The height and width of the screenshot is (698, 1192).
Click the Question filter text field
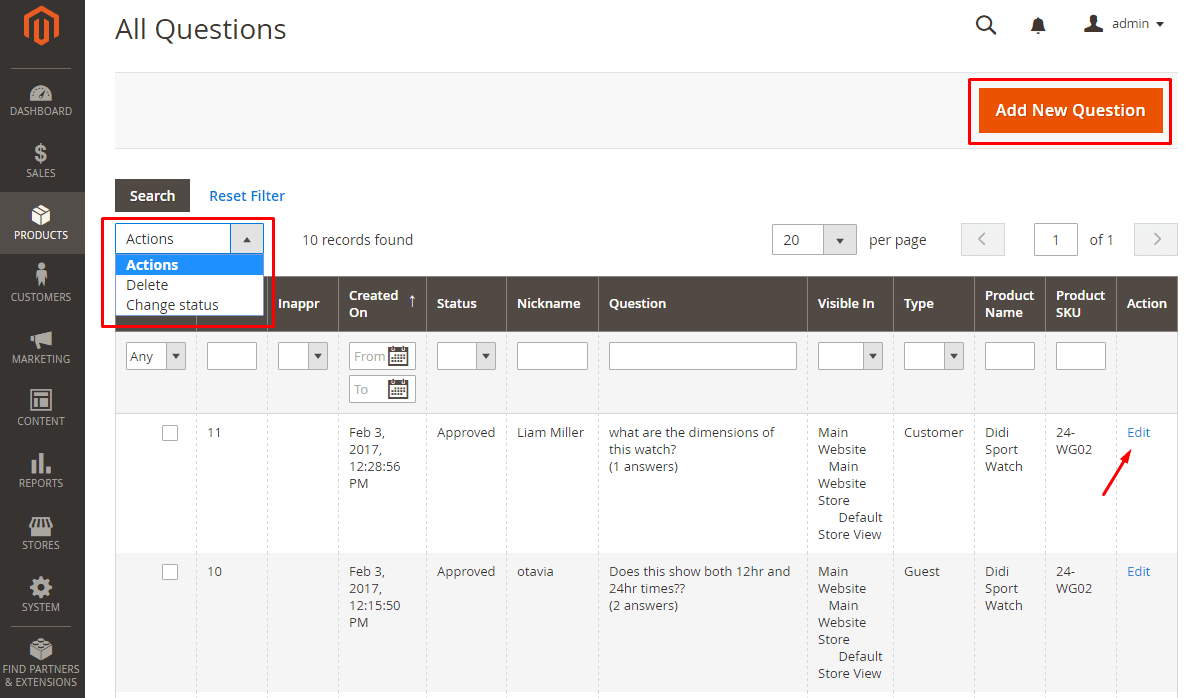702,356
